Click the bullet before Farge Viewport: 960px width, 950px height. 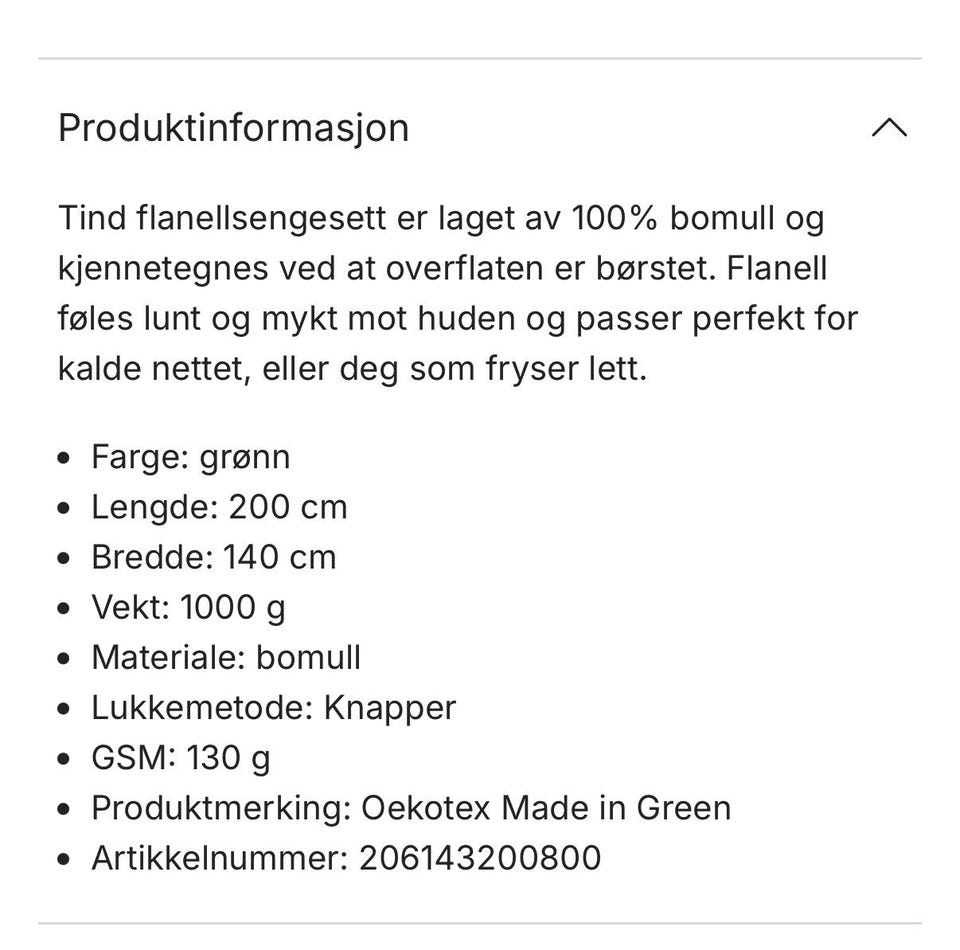click(64, 458)
